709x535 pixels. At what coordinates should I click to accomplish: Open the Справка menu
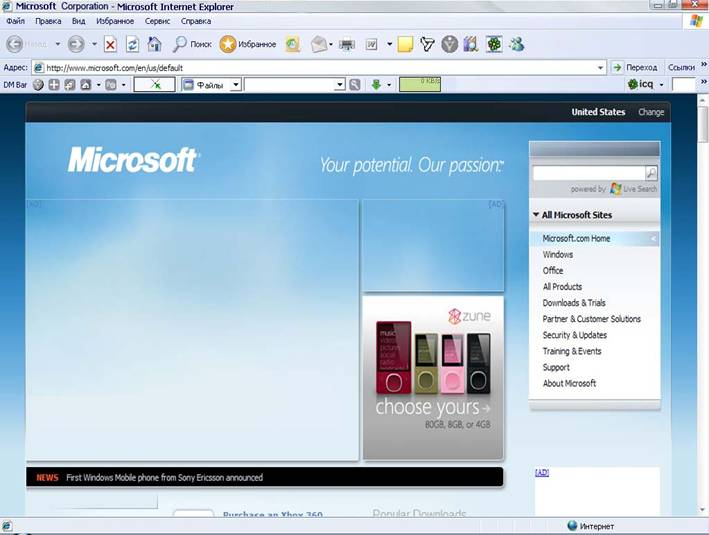point(196,21)
